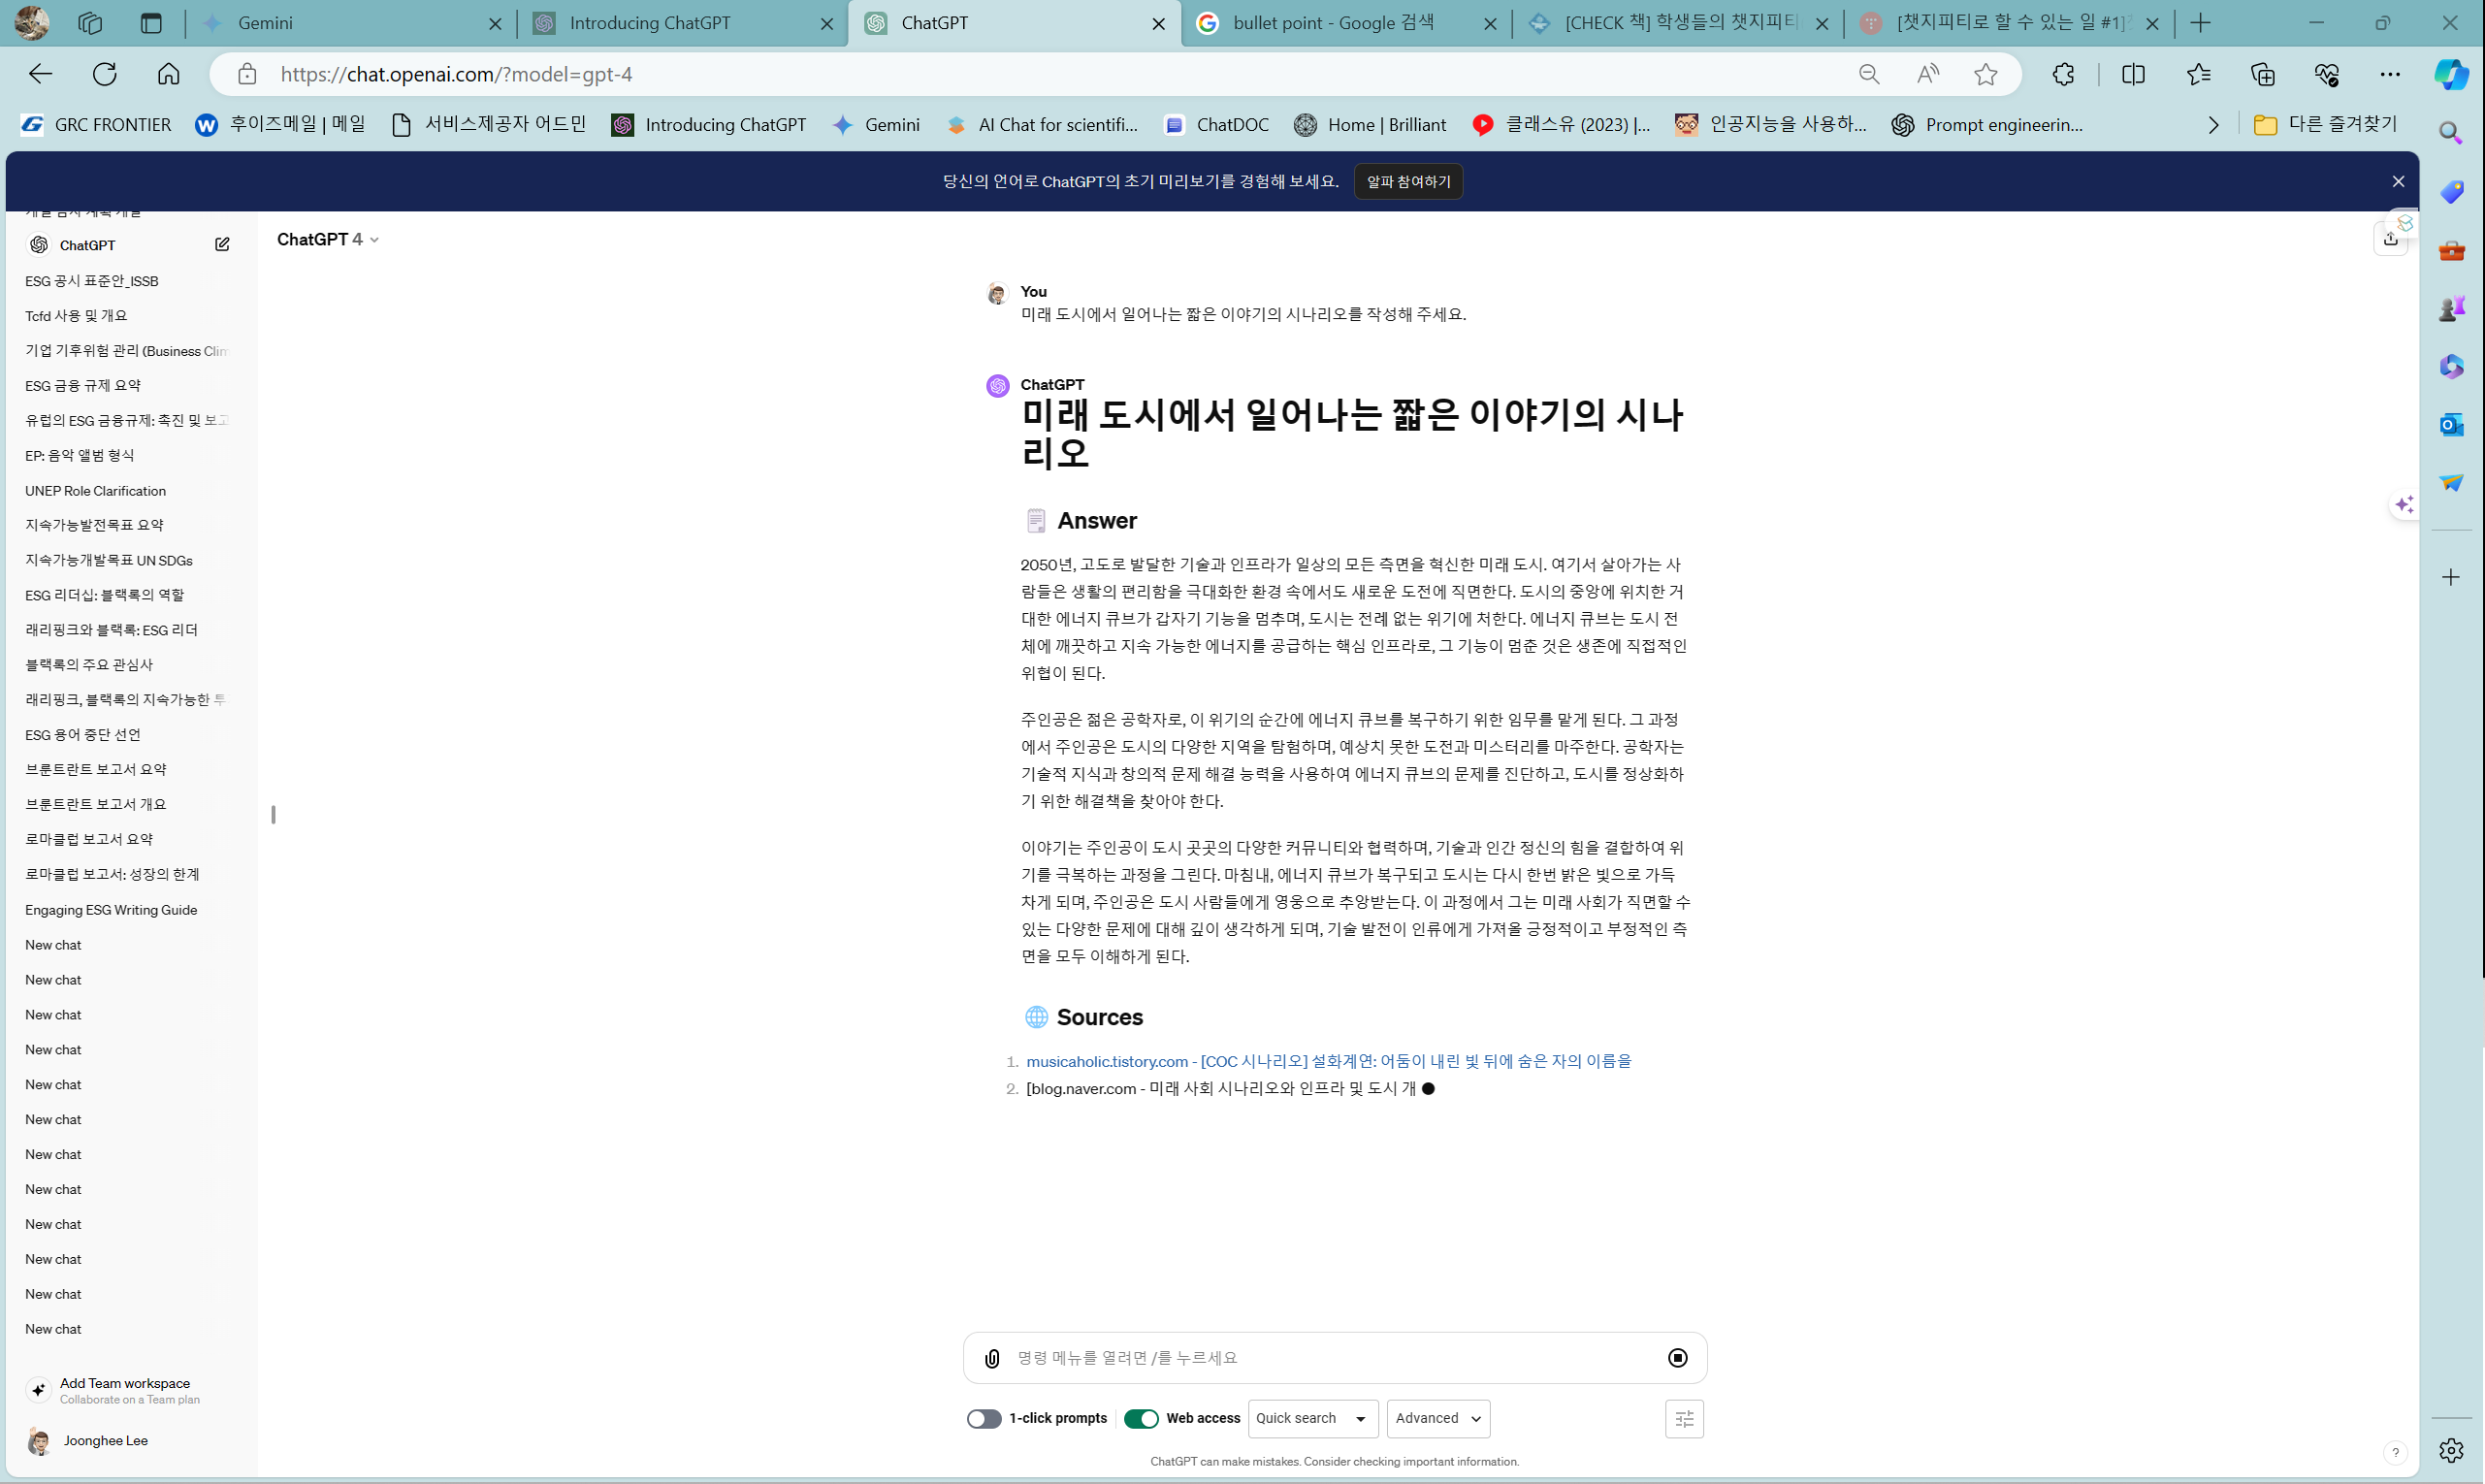Open the UNEP Role Clarification chat
This screenshot has height=1484, width=2485.
coord(95,491)
